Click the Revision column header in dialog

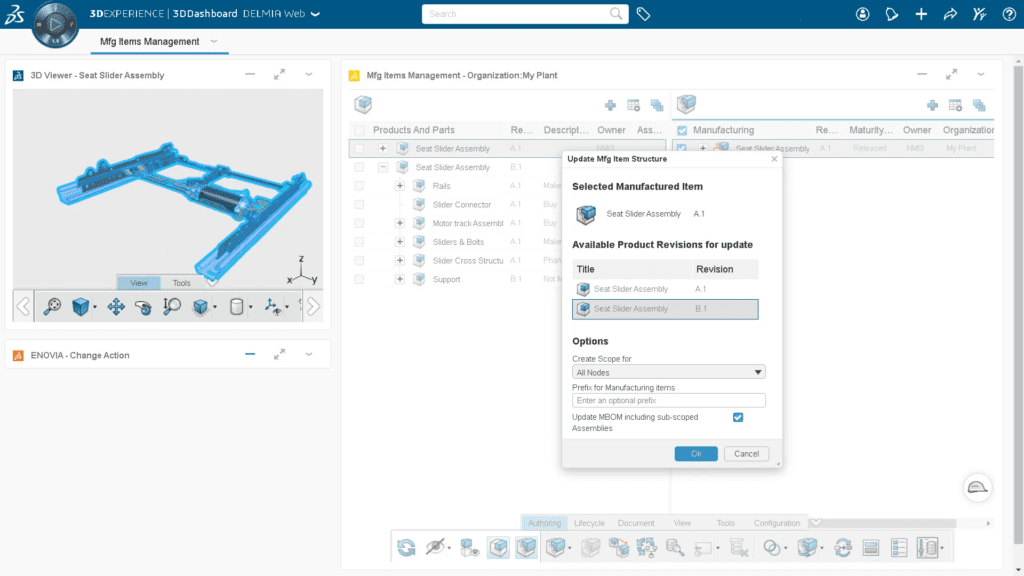[x=725, y=269]
